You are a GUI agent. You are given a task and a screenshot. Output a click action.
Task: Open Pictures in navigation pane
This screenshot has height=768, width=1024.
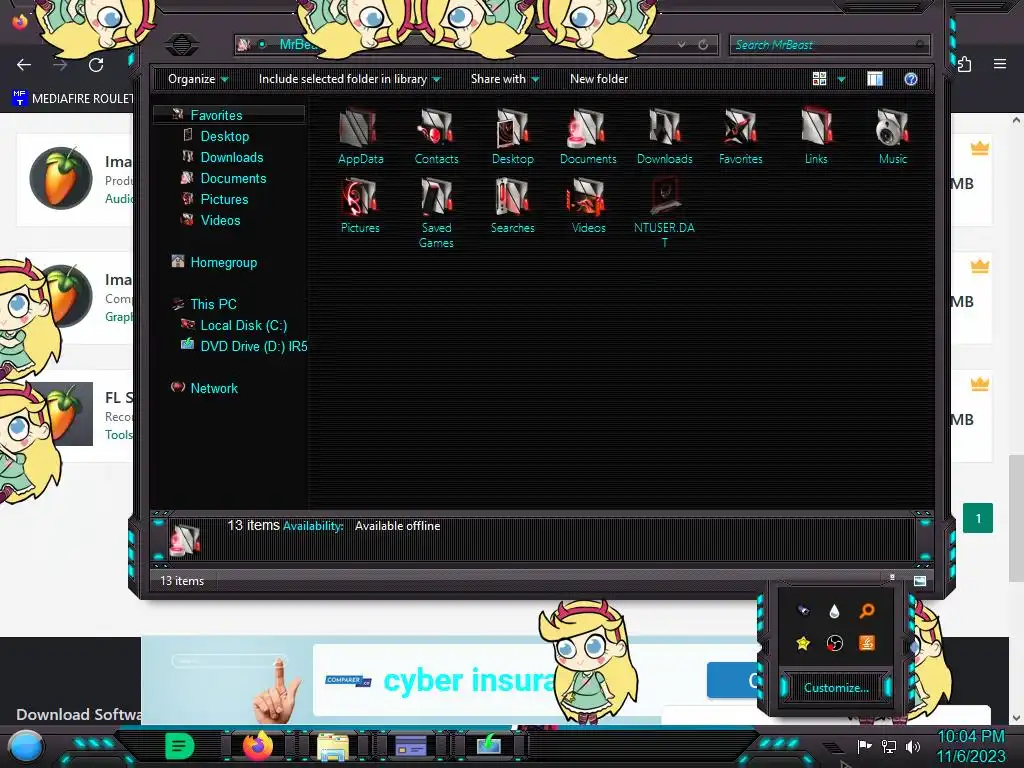[x=224, y=199]
